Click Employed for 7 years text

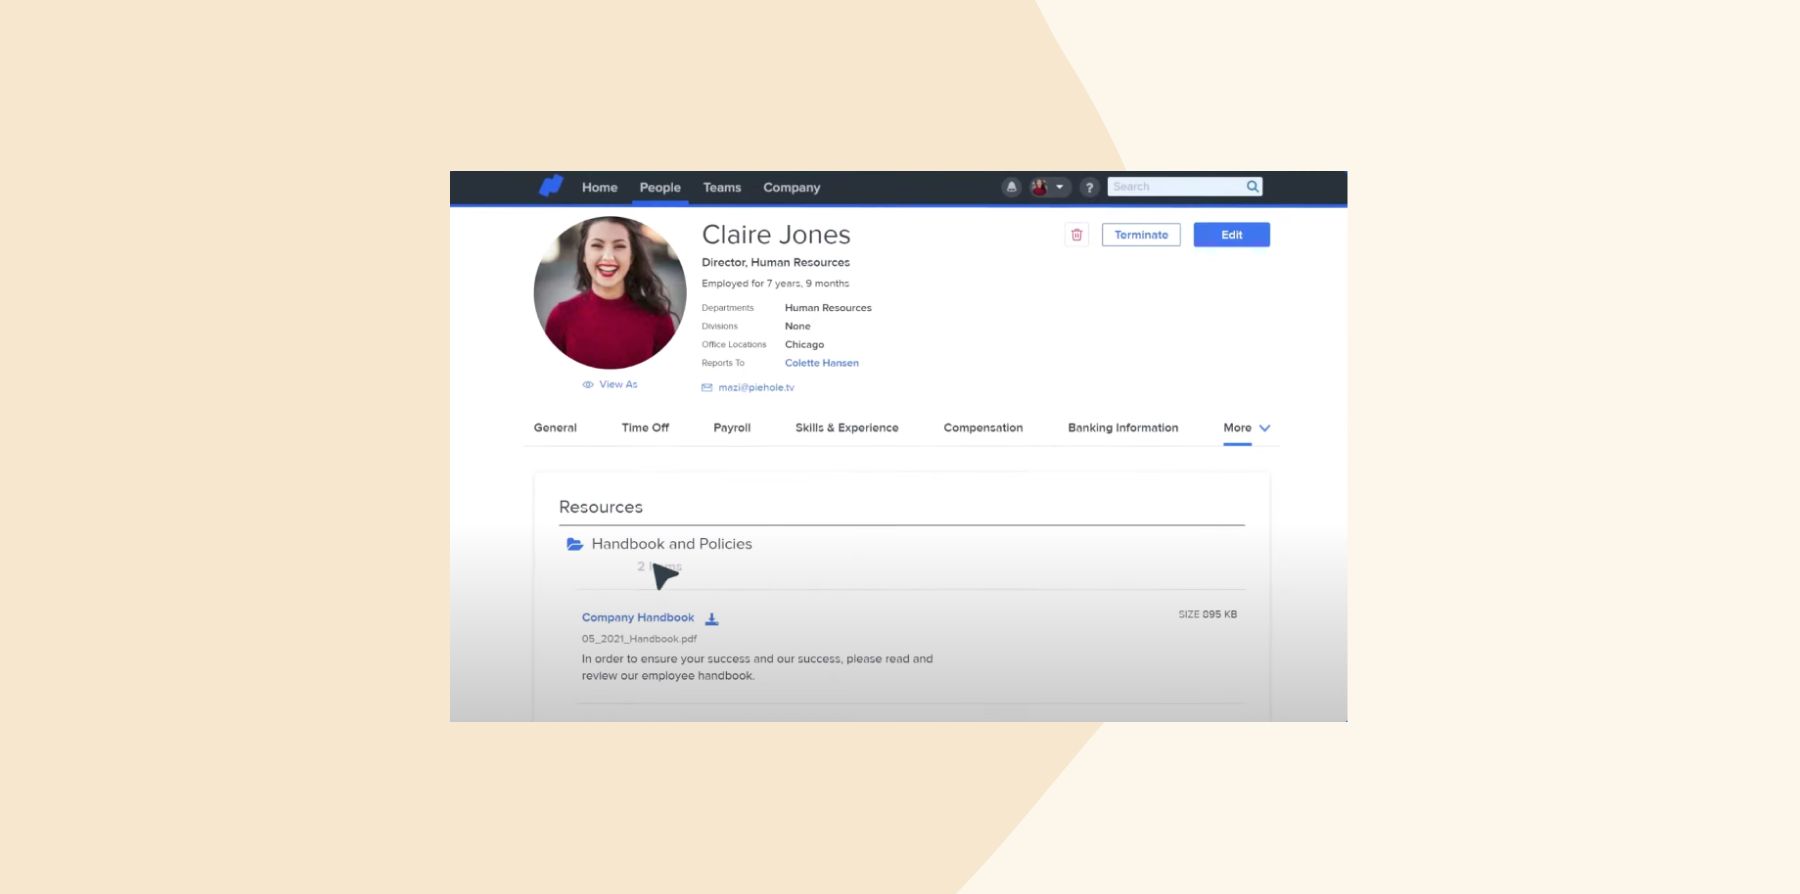775,284
